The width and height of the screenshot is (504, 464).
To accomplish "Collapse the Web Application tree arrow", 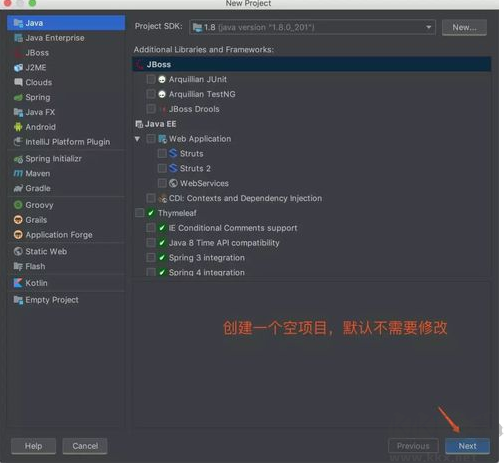I will [x=137, y=139].
